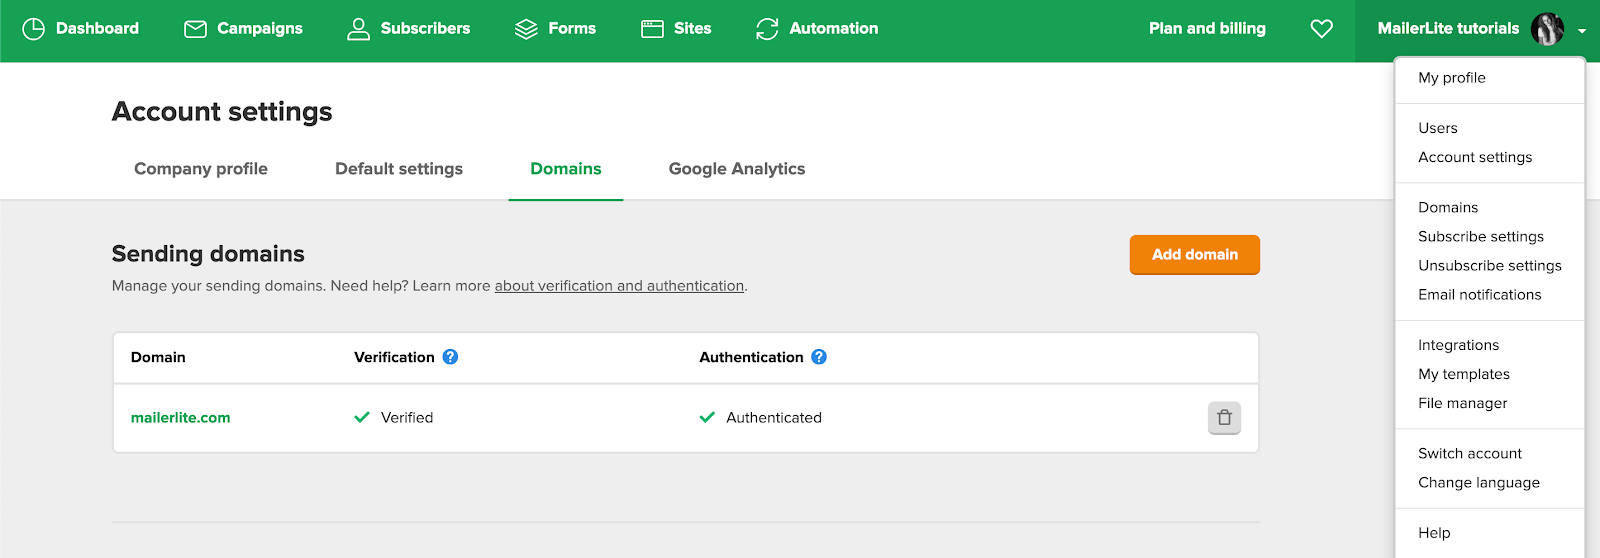The height and width of the screenshot is (558, 1600).
Task: Open Plan and billing page
Action: (x=1207, y=29)
